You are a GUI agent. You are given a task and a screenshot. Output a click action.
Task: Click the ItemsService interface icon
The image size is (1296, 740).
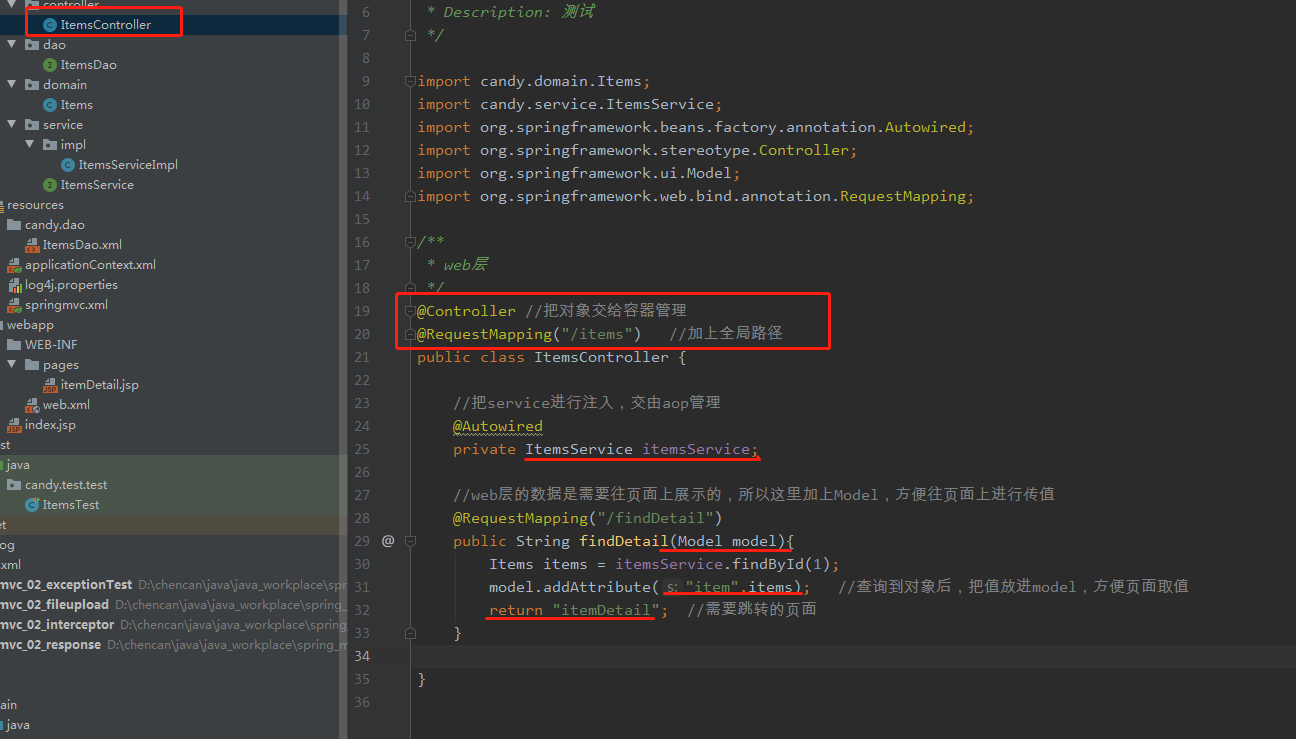(x=50, y=185)
